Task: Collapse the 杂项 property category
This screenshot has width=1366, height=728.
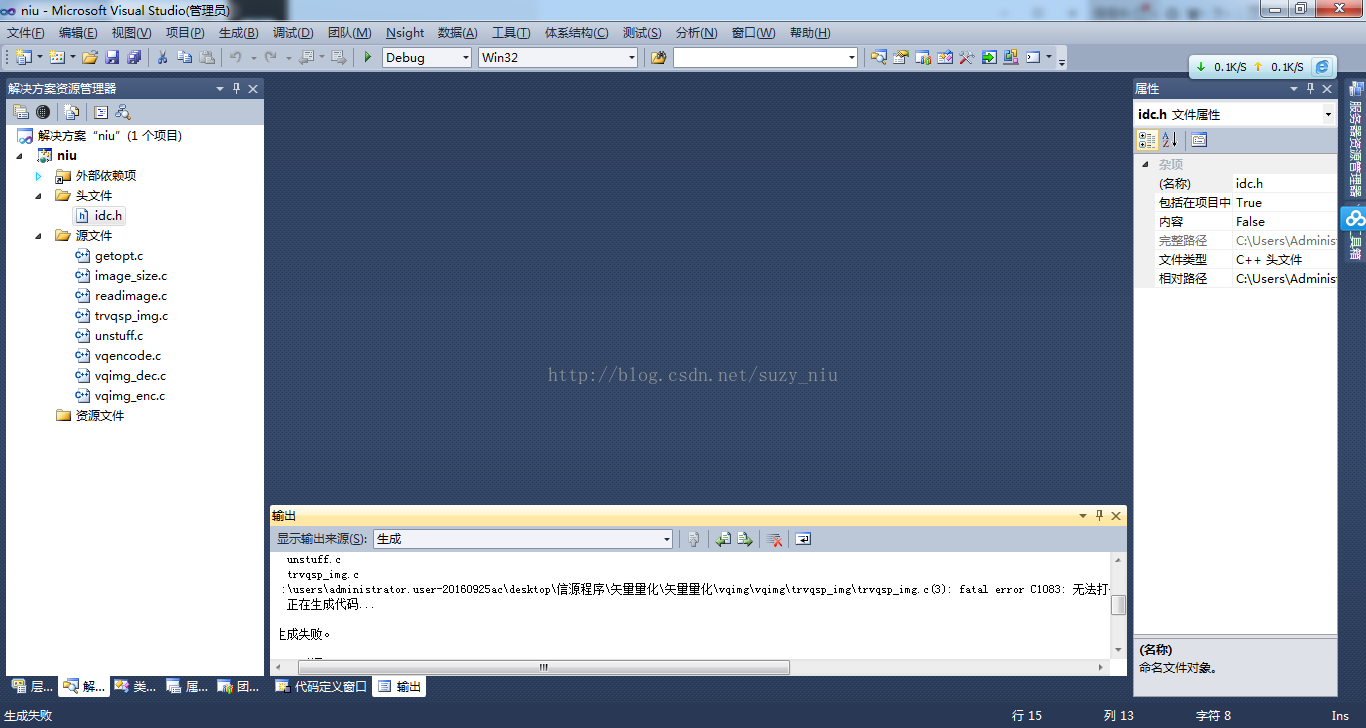Action: 1145,164
